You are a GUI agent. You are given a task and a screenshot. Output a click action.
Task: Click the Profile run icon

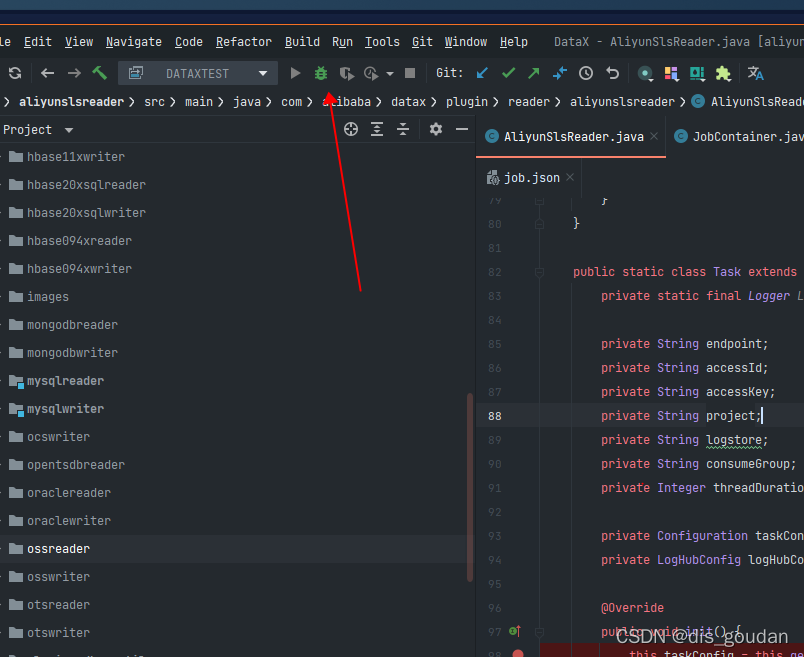click(x=371, y=73)
